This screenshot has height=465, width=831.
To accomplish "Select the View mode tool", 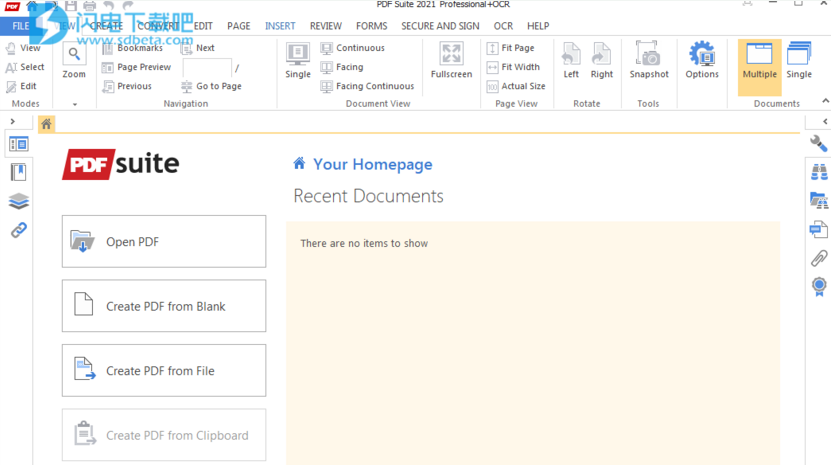I will point(23,48).
